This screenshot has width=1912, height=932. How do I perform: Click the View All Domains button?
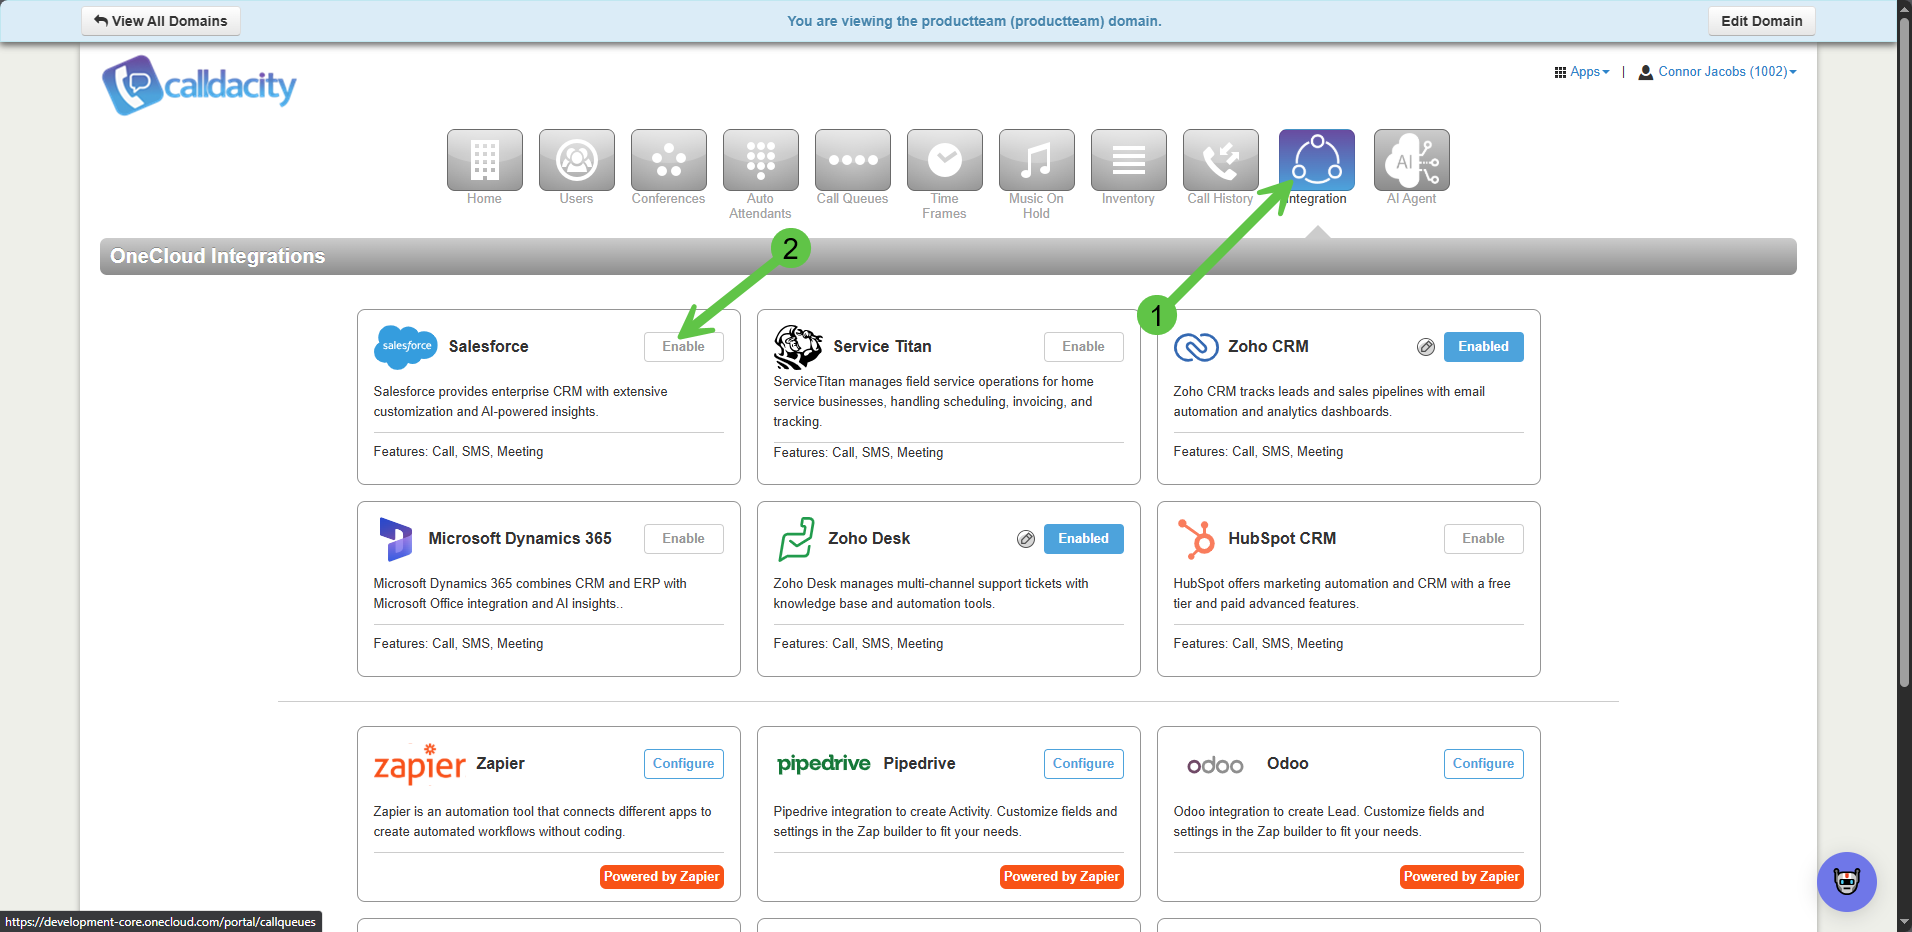click(x=161, y=21)
